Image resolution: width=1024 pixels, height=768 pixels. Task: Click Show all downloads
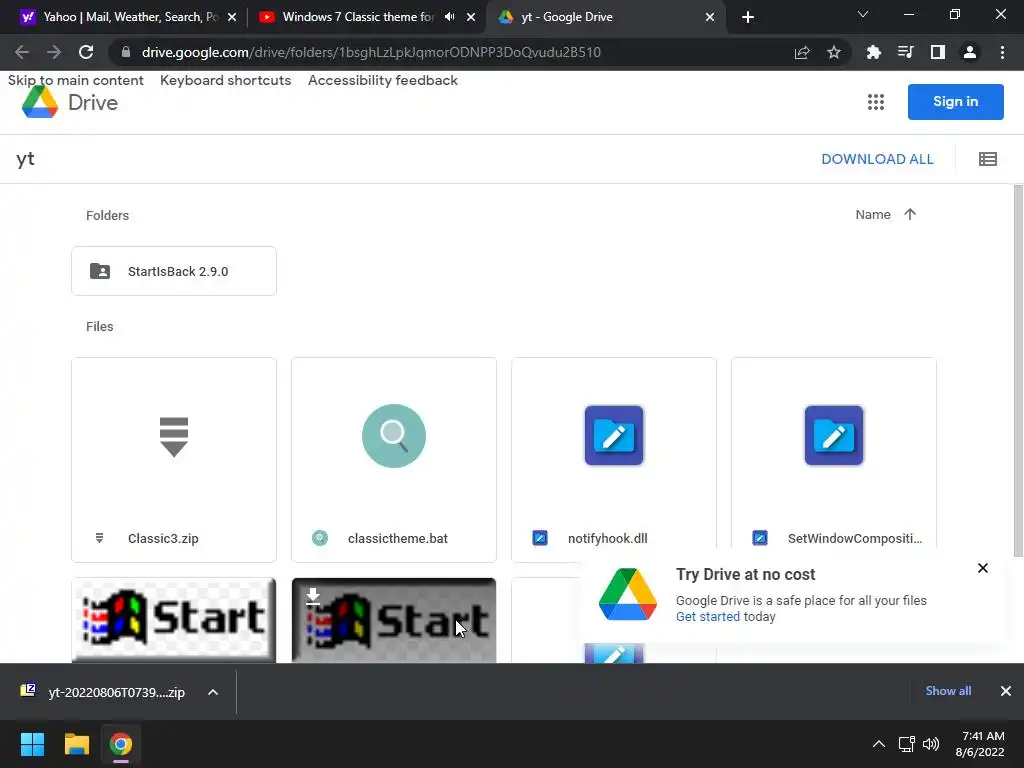(x=948, y=691)
